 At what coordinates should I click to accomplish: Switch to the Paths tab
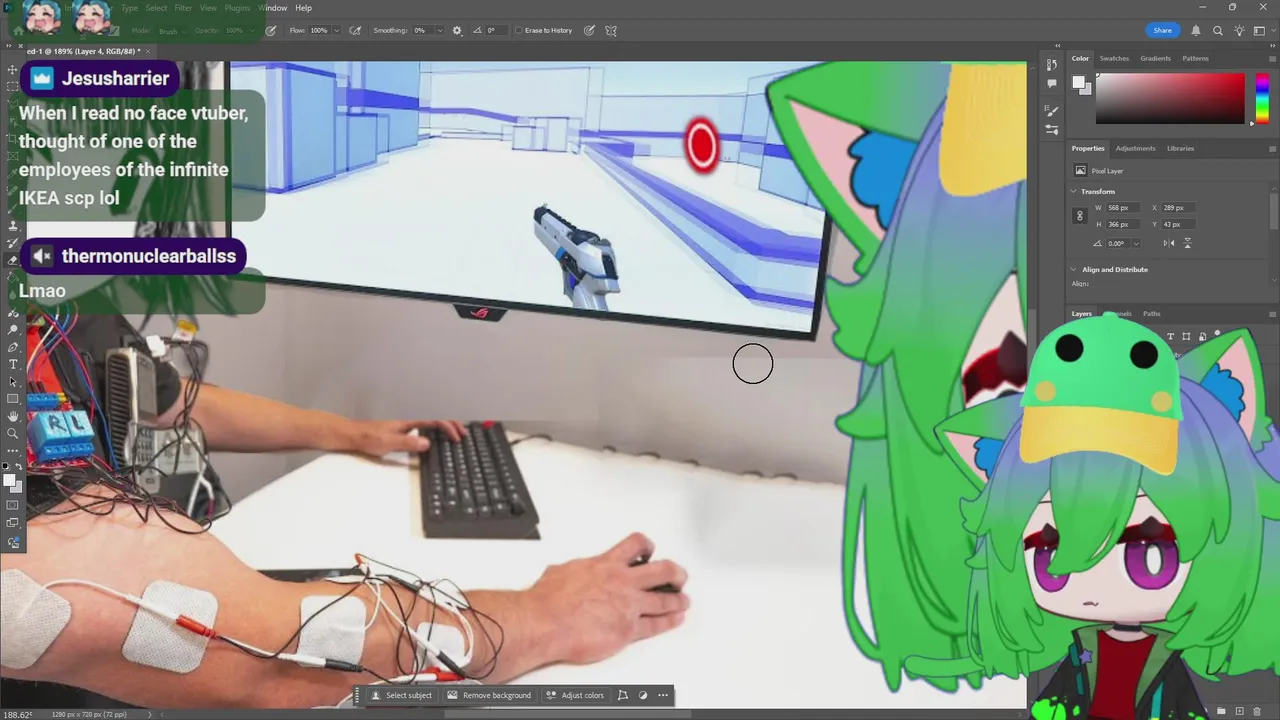[x=1152, y=313]
